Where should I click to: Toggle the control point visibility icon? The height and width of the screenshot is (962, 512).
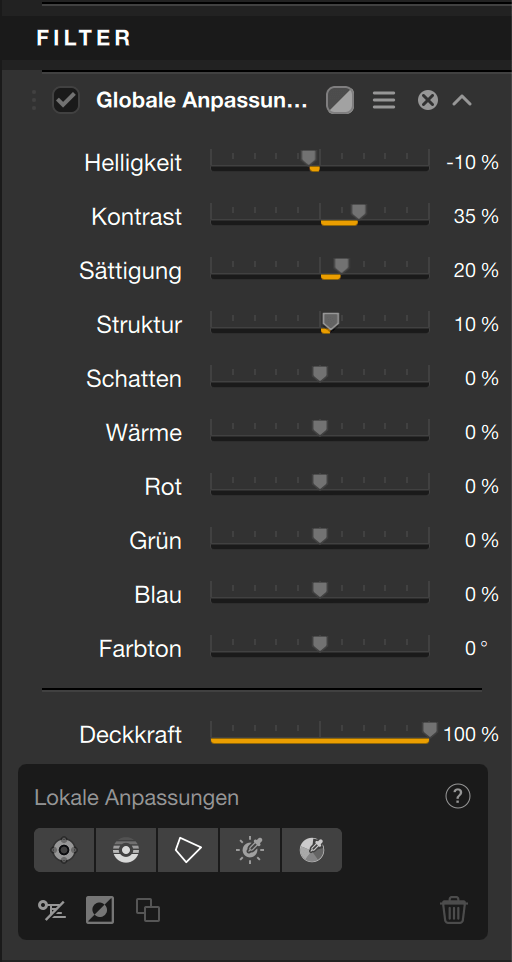53,909
